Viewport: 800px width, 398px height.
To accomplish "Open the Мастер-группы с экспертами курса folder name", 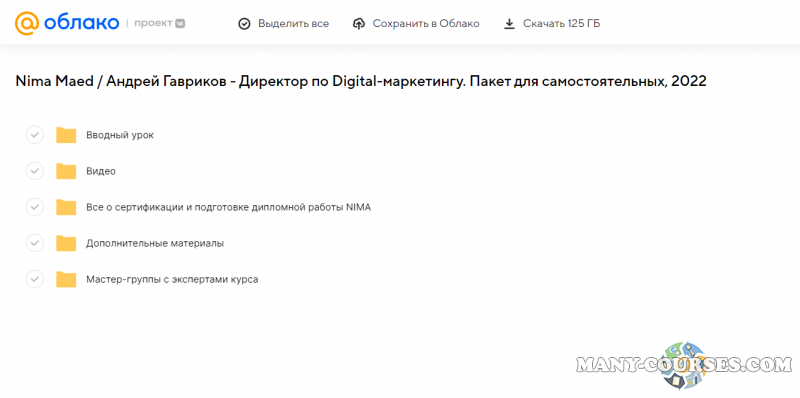I will (172, 280).
